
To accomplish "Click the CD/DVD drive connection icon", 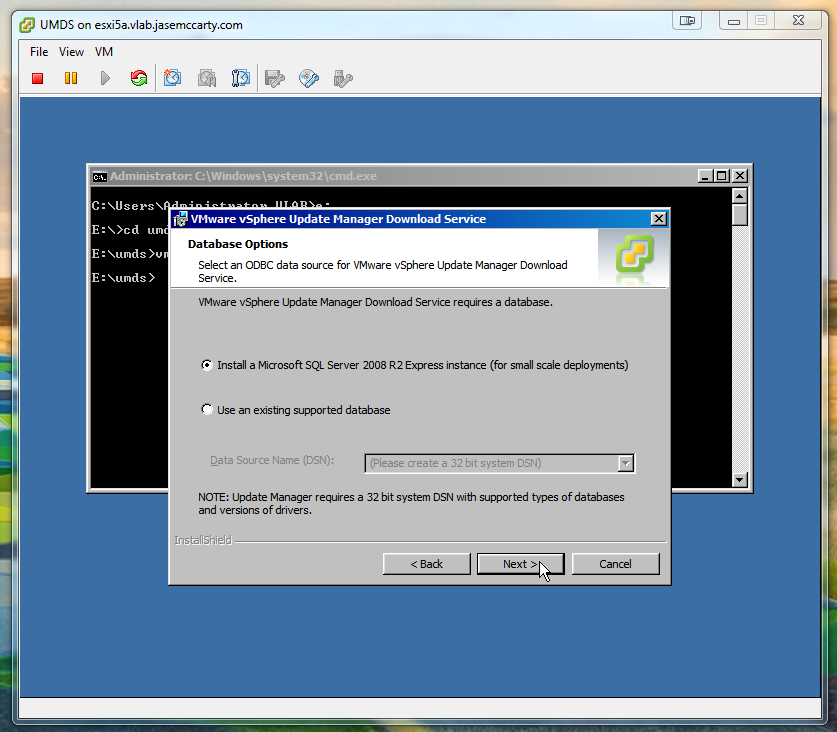I will (x=309, y=78).
